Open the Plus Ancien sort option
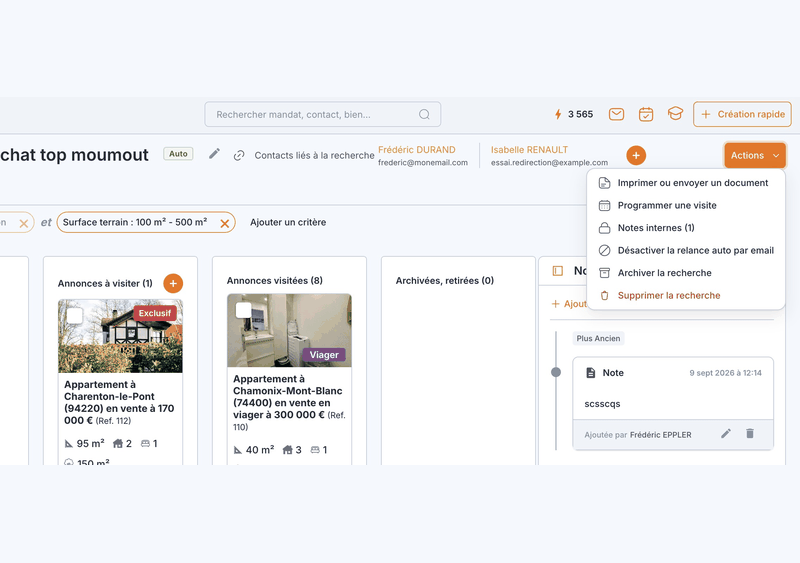The height and width of the screenshot is (563, 800). pyautogui.click(x=598, y=338)
